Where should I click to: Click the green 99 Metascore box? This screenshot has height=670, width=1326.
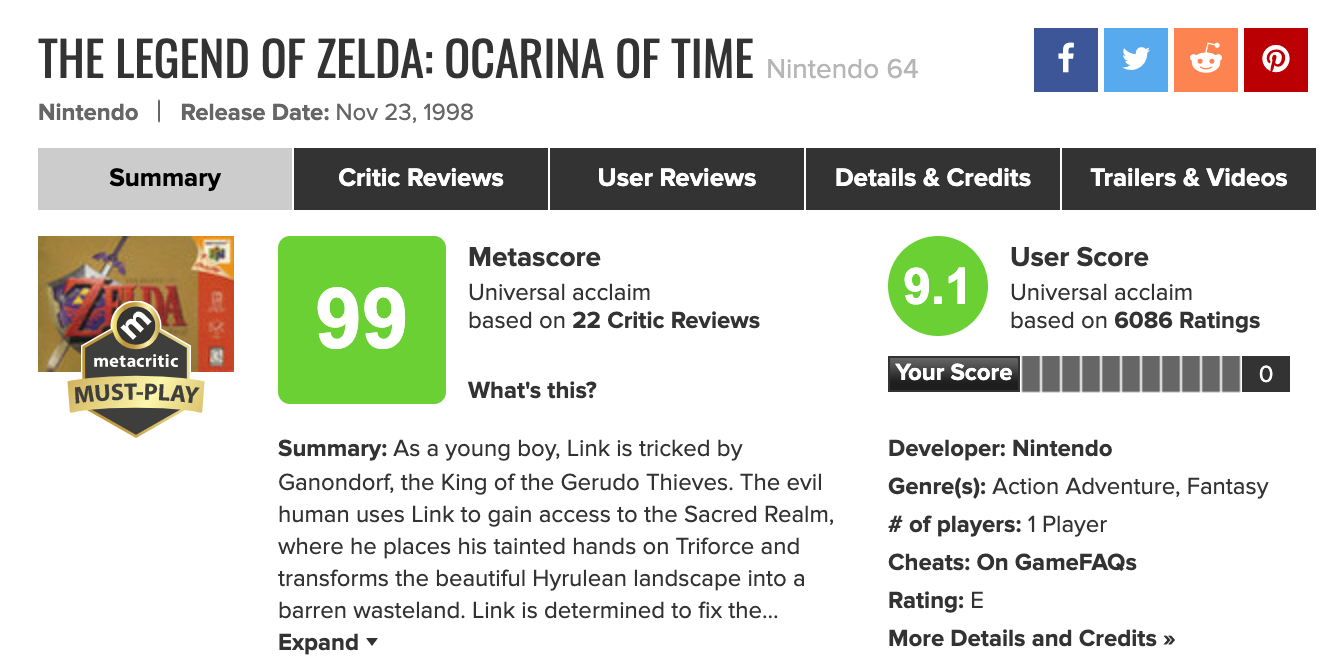[x=362, y=320]
